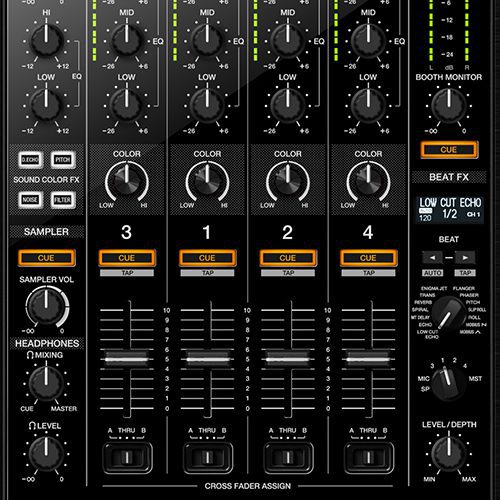Activate the FILTER sound color FX

pos(63,200)
